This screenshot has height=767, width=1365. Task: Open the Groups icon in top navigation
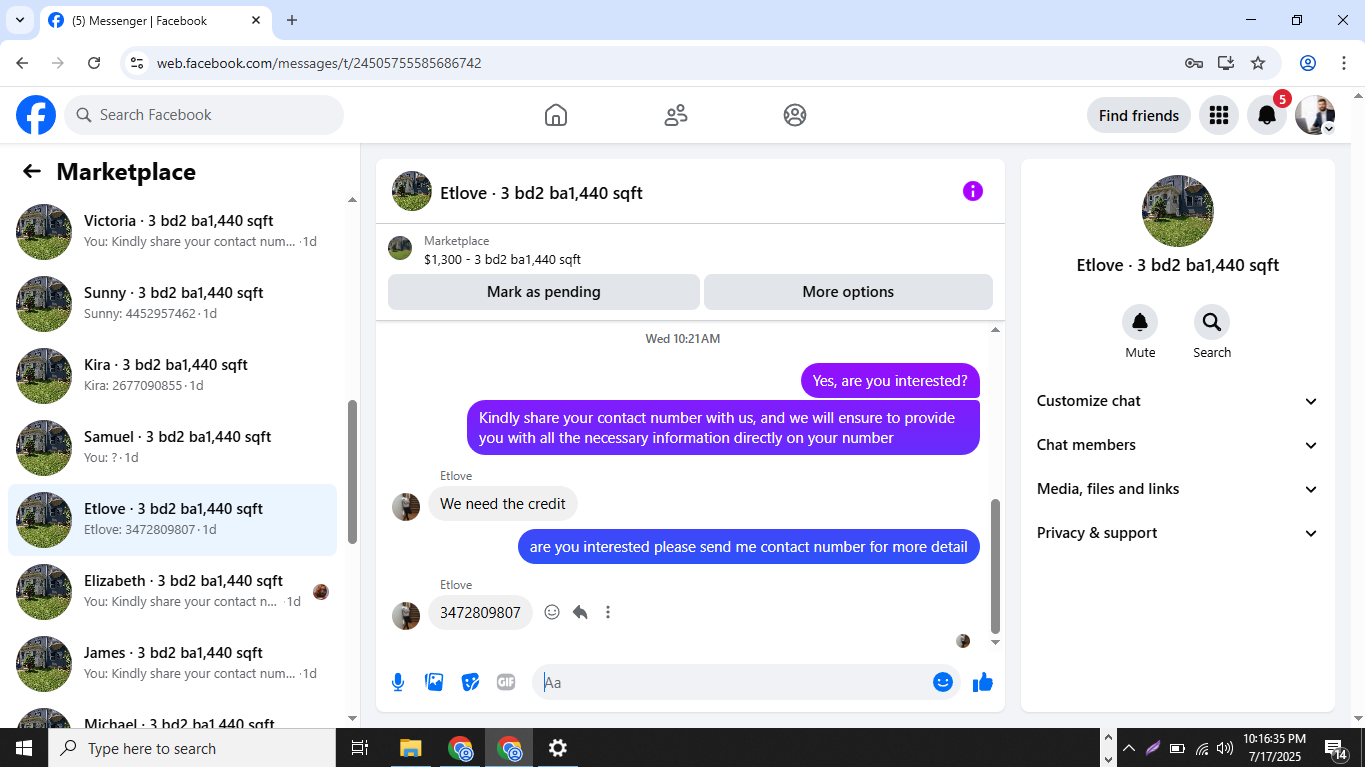[795, 115]
